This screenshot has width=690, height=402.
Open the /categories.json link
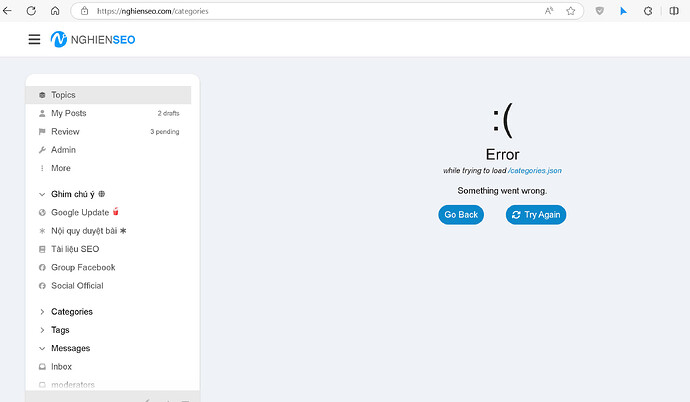[x=535, y=171]
